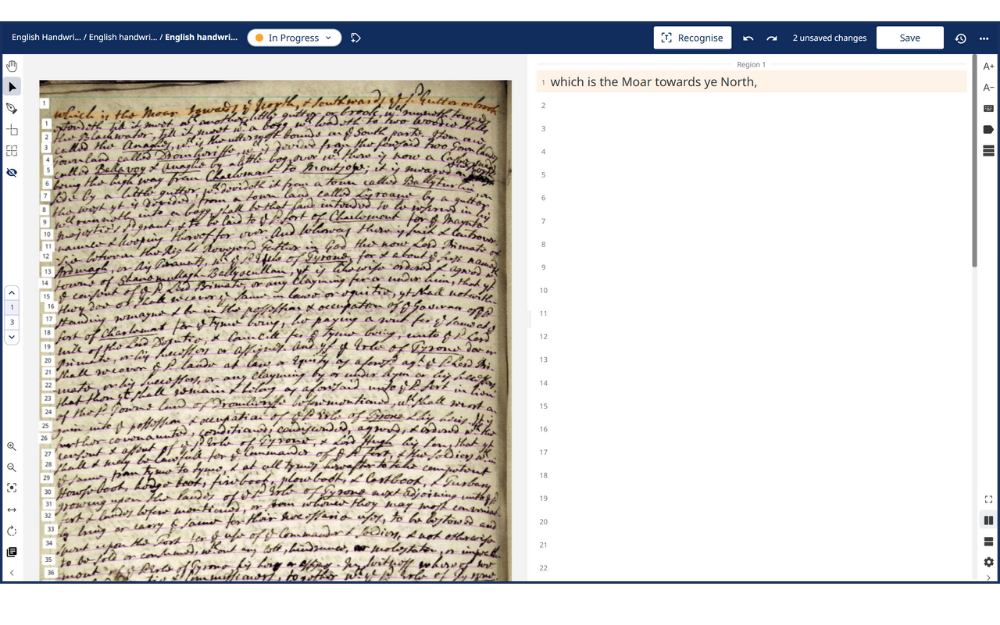Increase transcription font size with A+
Viewport: 1000px width, 625px height.
[988, 65]
